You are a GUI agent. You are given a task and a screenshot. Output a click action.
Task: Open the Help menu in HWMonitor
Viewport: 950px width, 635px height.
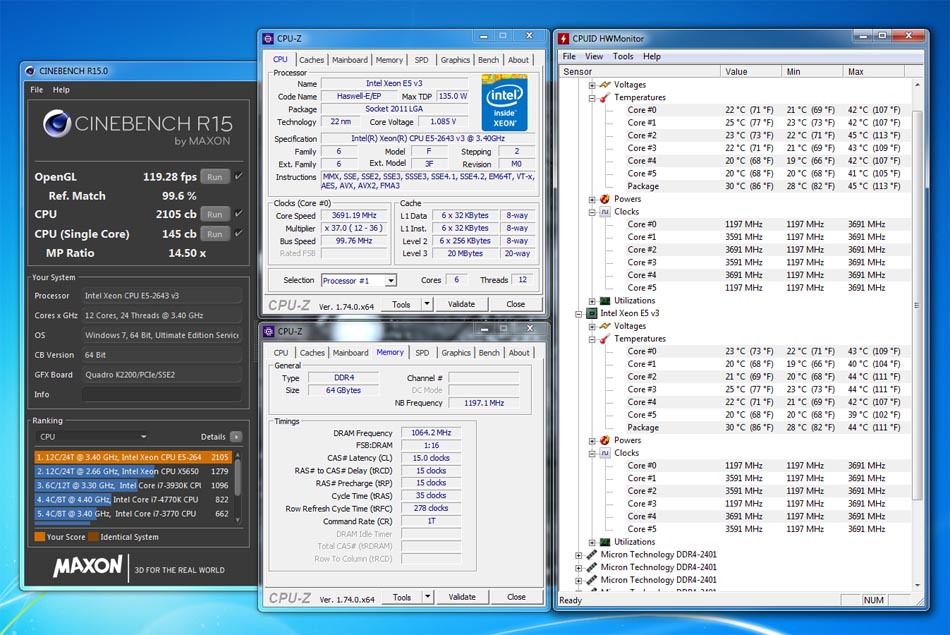click(652, 56)
